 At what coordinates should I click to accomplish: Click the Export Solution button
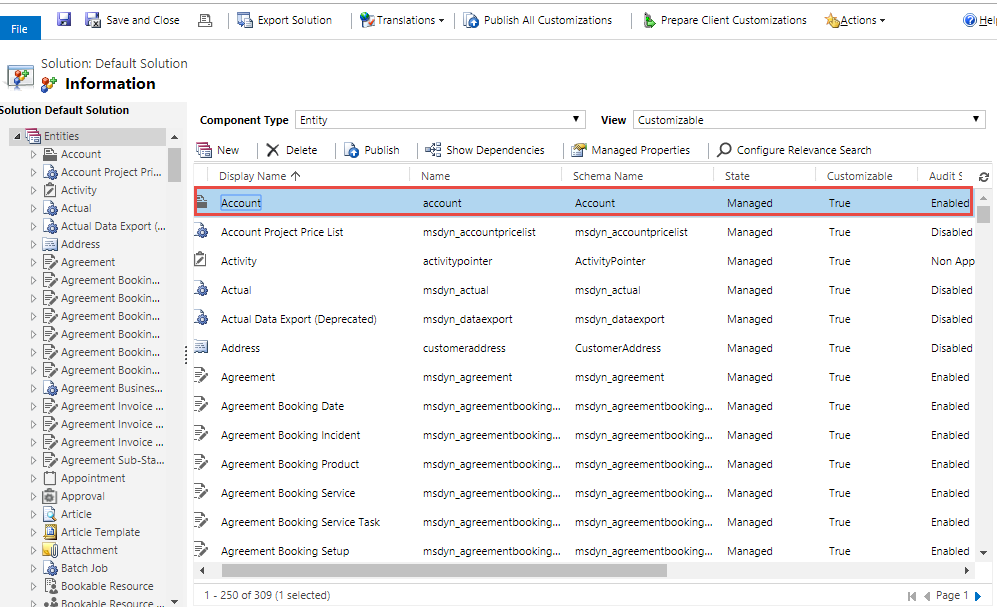pyautogui.click(x=285, y=20)
